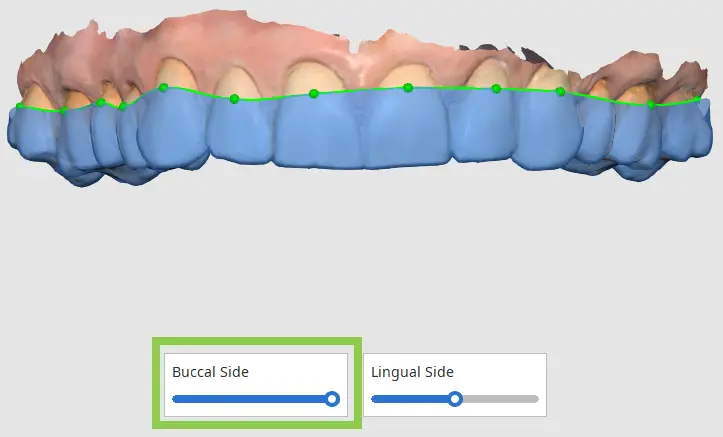
Task: Click the blue filled Lingual Side track
Action: coord(409,399)
